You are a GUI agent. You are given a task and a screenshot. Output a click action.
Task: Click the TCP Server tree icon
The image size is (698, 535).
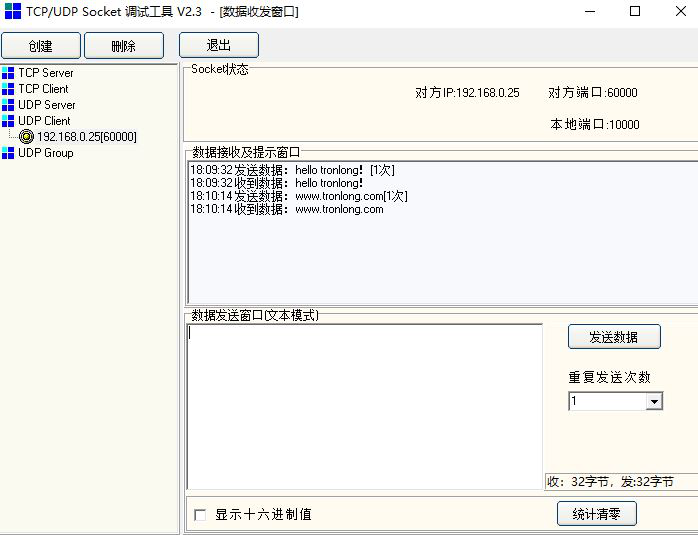click(x=8, y=73)
